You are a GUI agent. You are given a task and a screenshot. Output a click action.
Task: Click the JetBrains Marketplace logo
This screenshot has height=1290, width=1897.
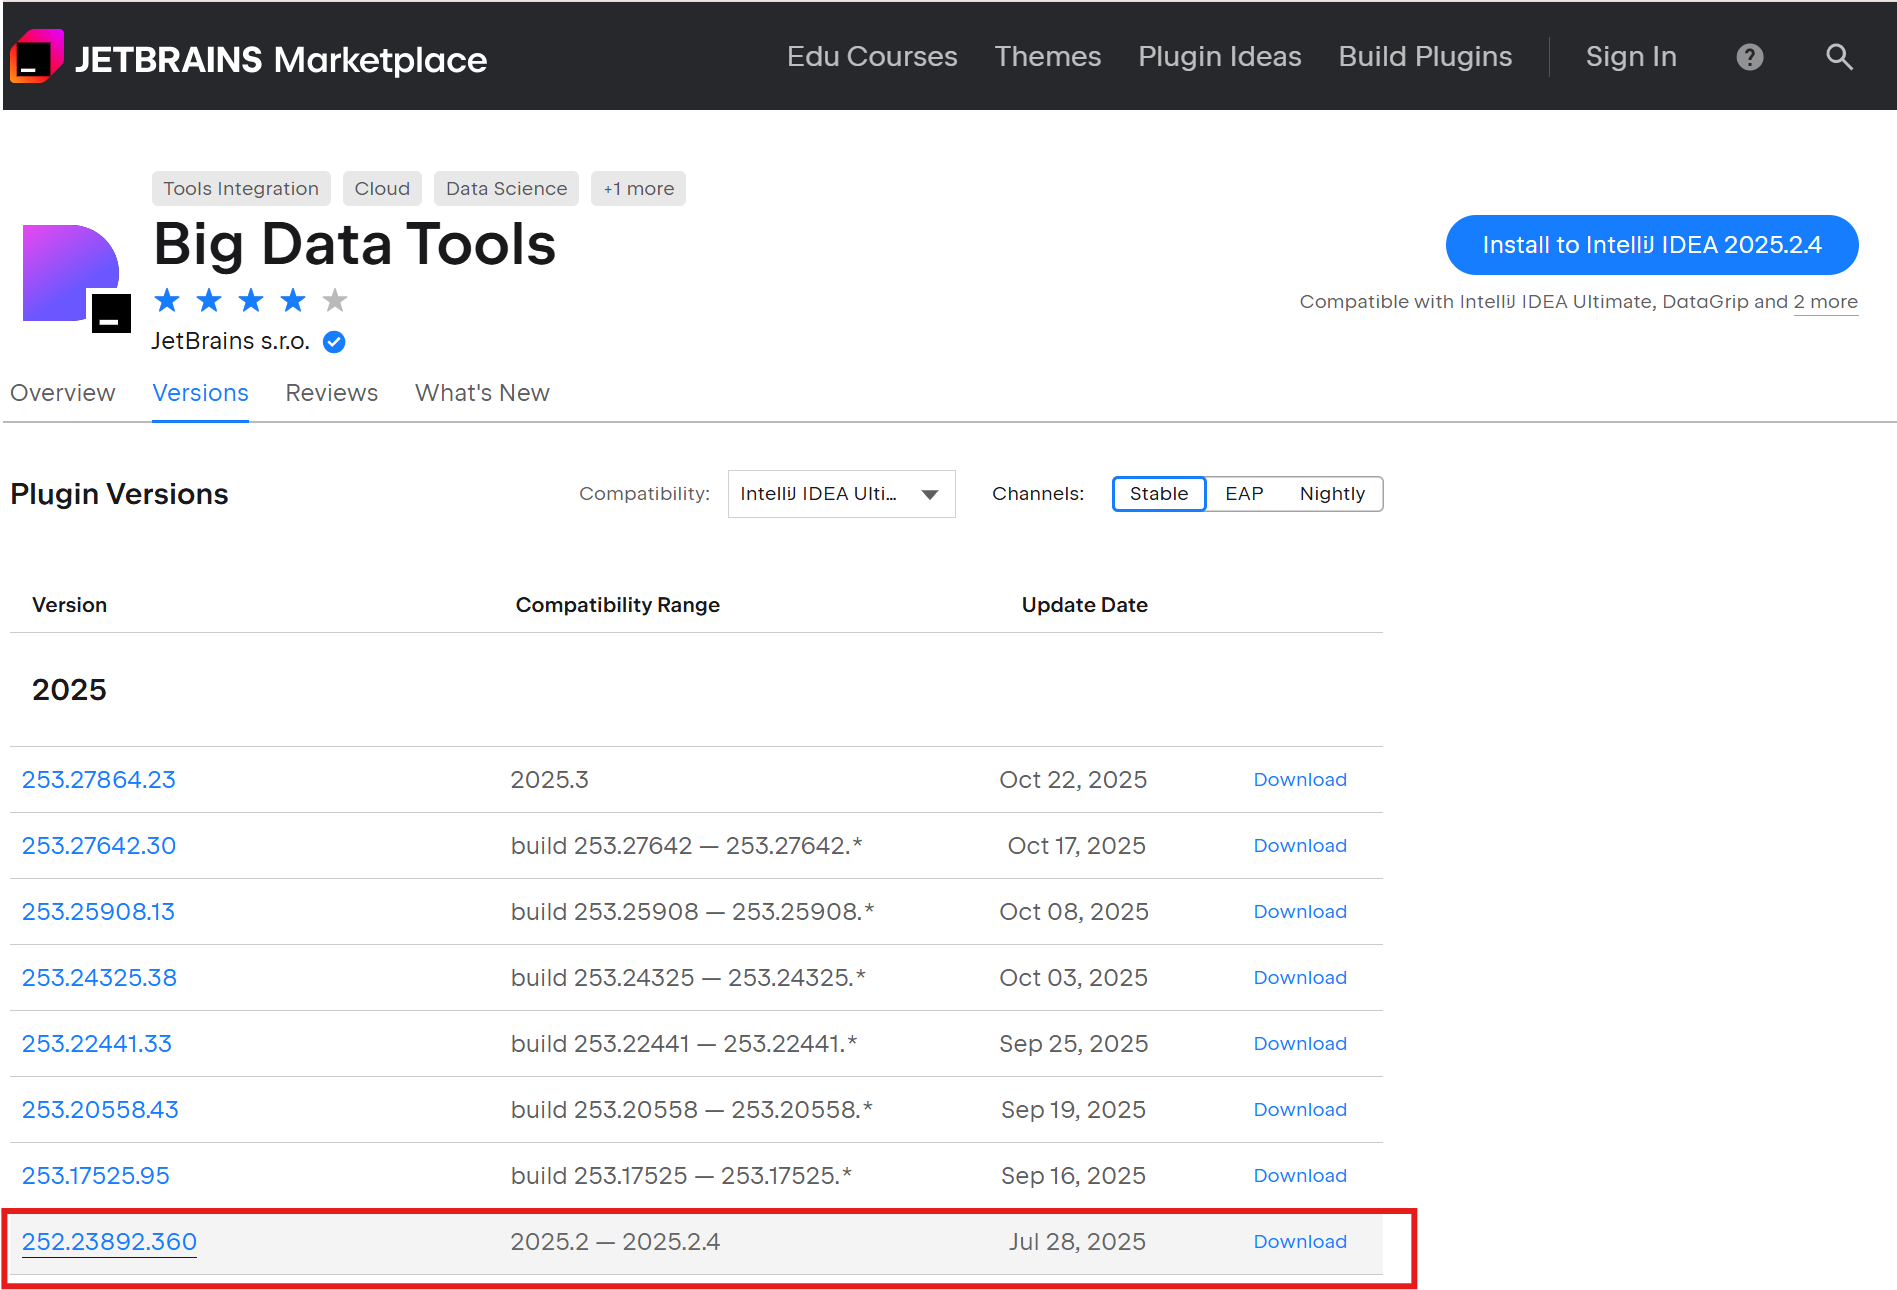[x=248, y=58]
